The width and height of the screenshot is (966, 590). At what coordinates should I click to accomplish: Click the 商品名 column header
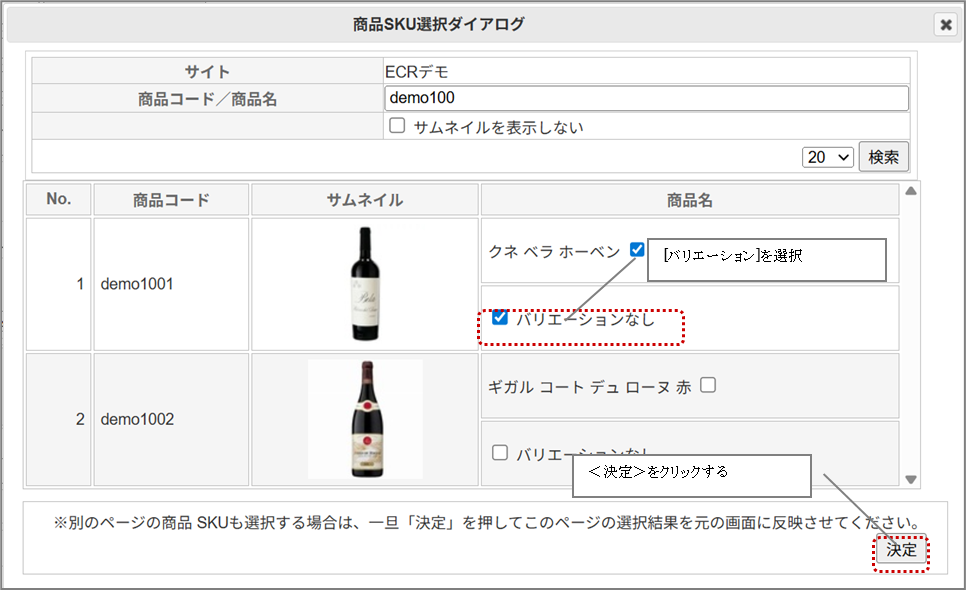(x=690, y=200)
